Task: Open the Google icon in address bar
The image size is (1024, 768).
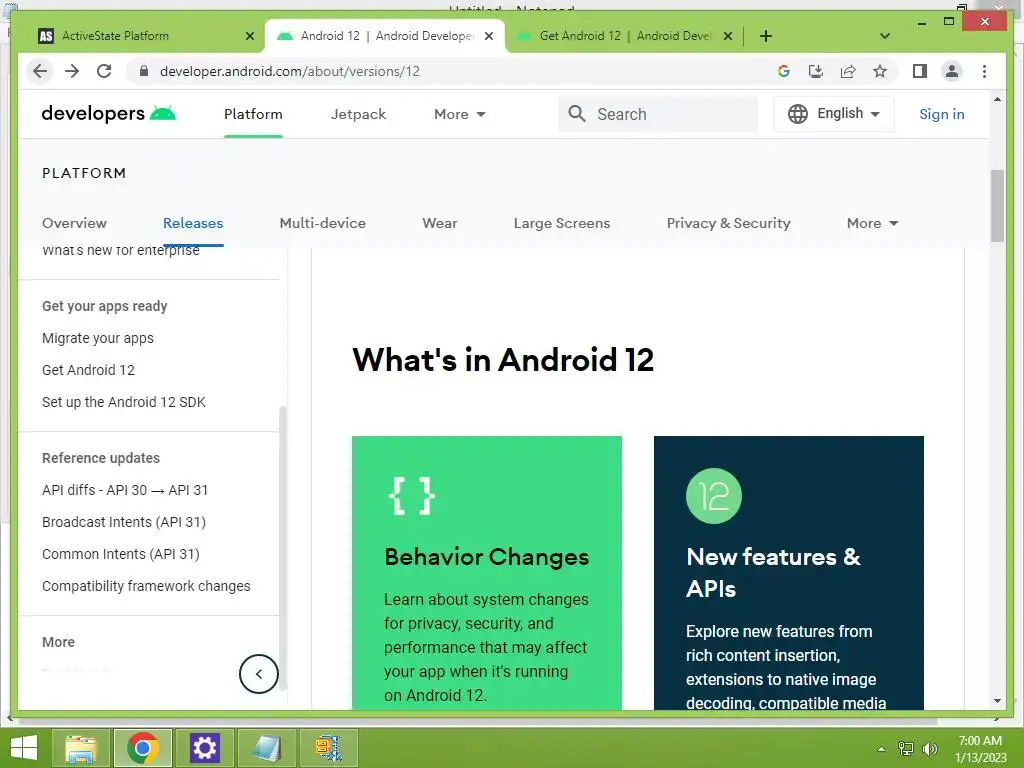Action: coord(784,71)
